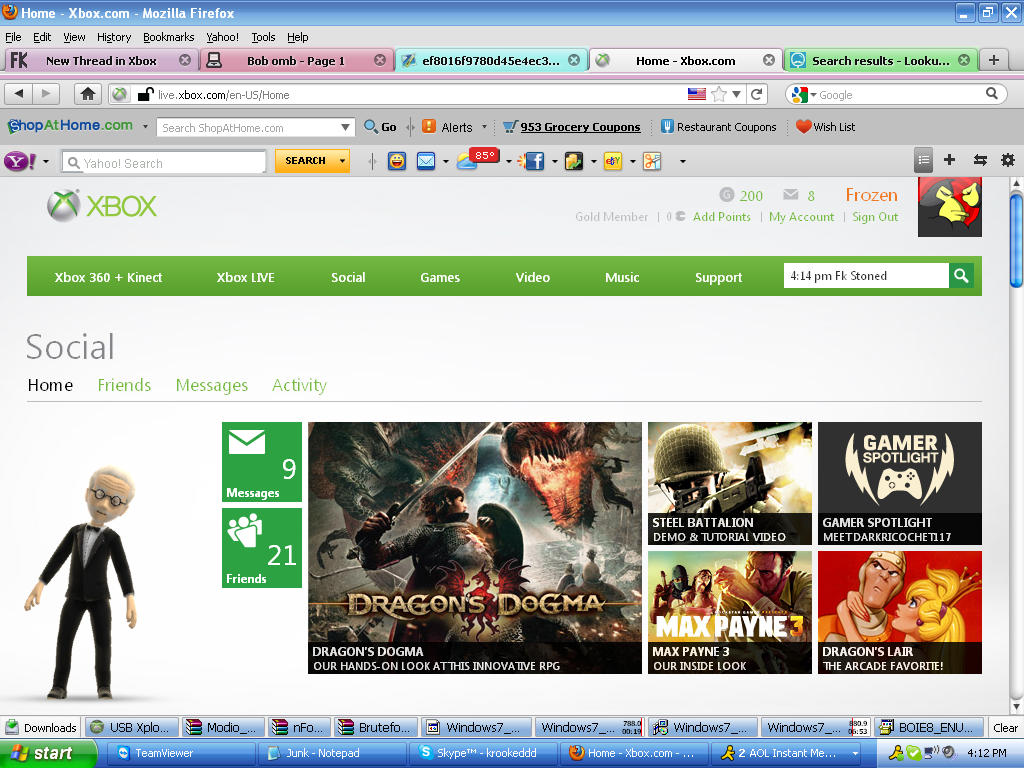Image resolution: width=1024 pixels, height=768 pixels.
Task: Check the 85° weather toolbar icon
Action: [x=478, y=159]
